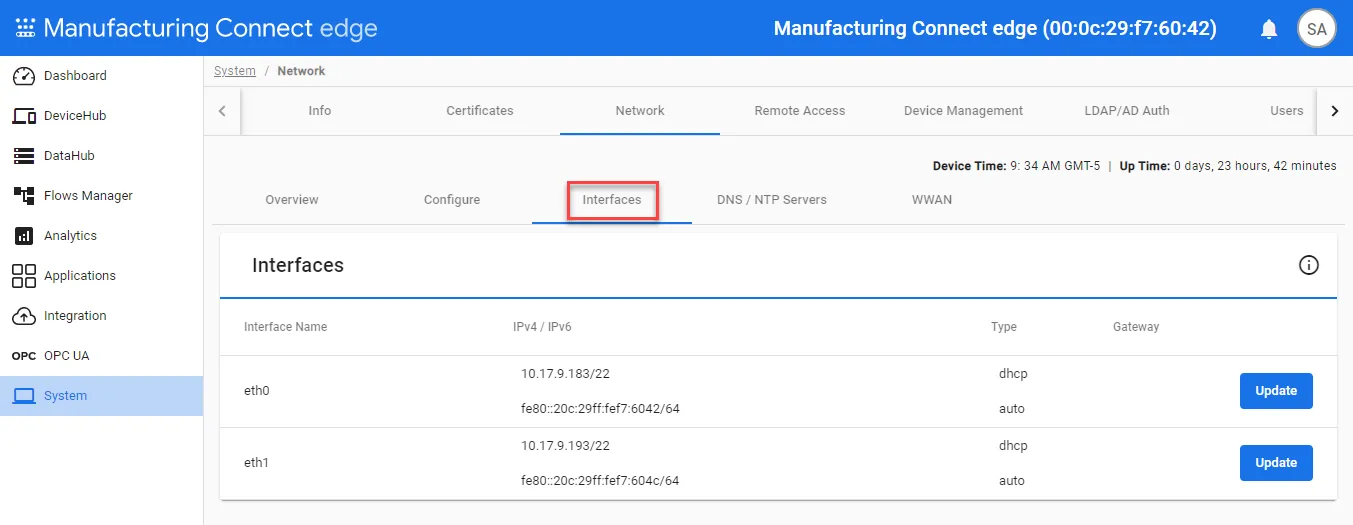Open the Device Management tab
Image resolution: width=1353 pixels, height=525 pixels.
click(x=963, y=111)
